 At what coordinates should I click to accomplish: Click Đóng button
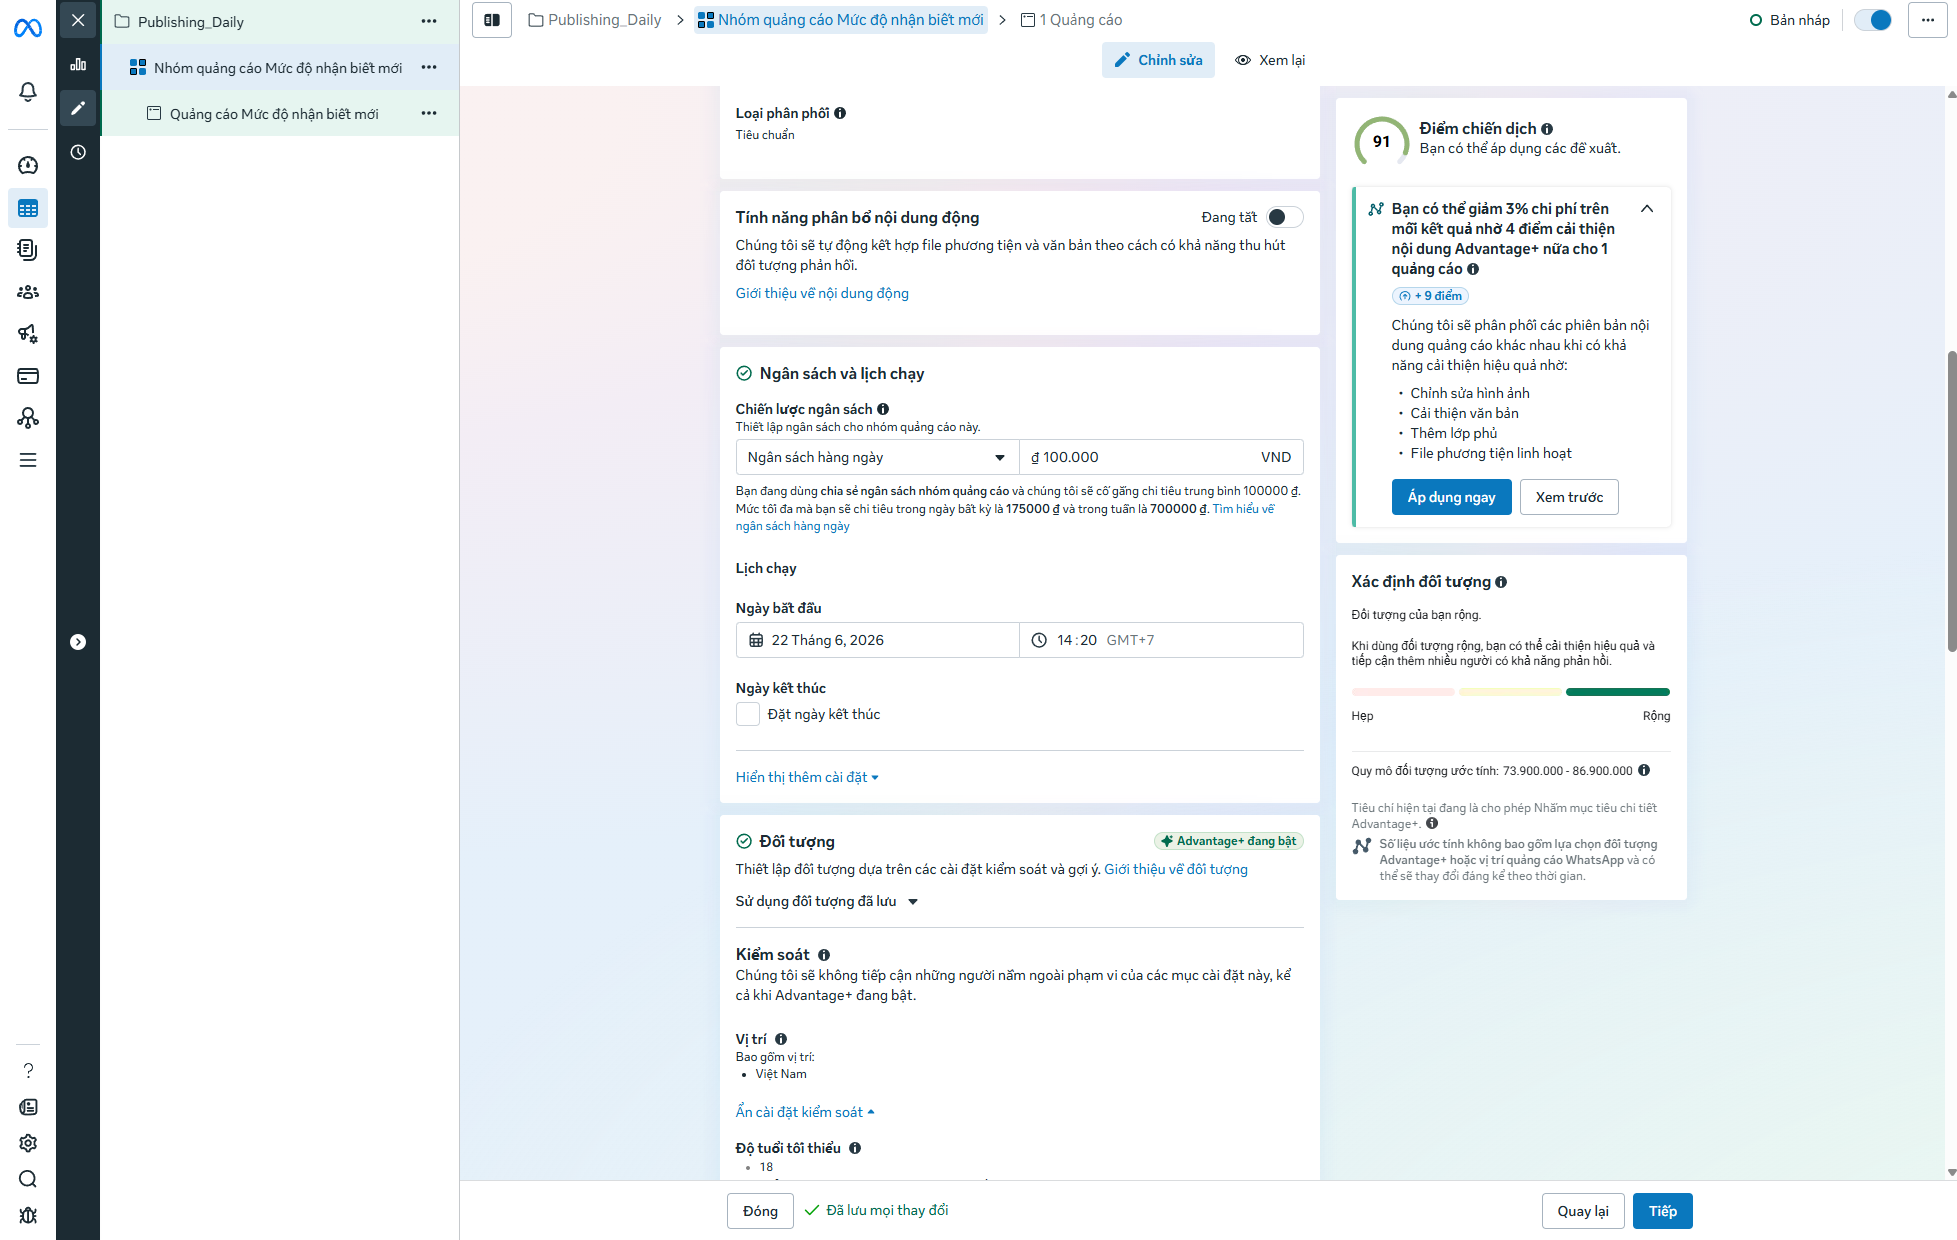(760, 1211)
